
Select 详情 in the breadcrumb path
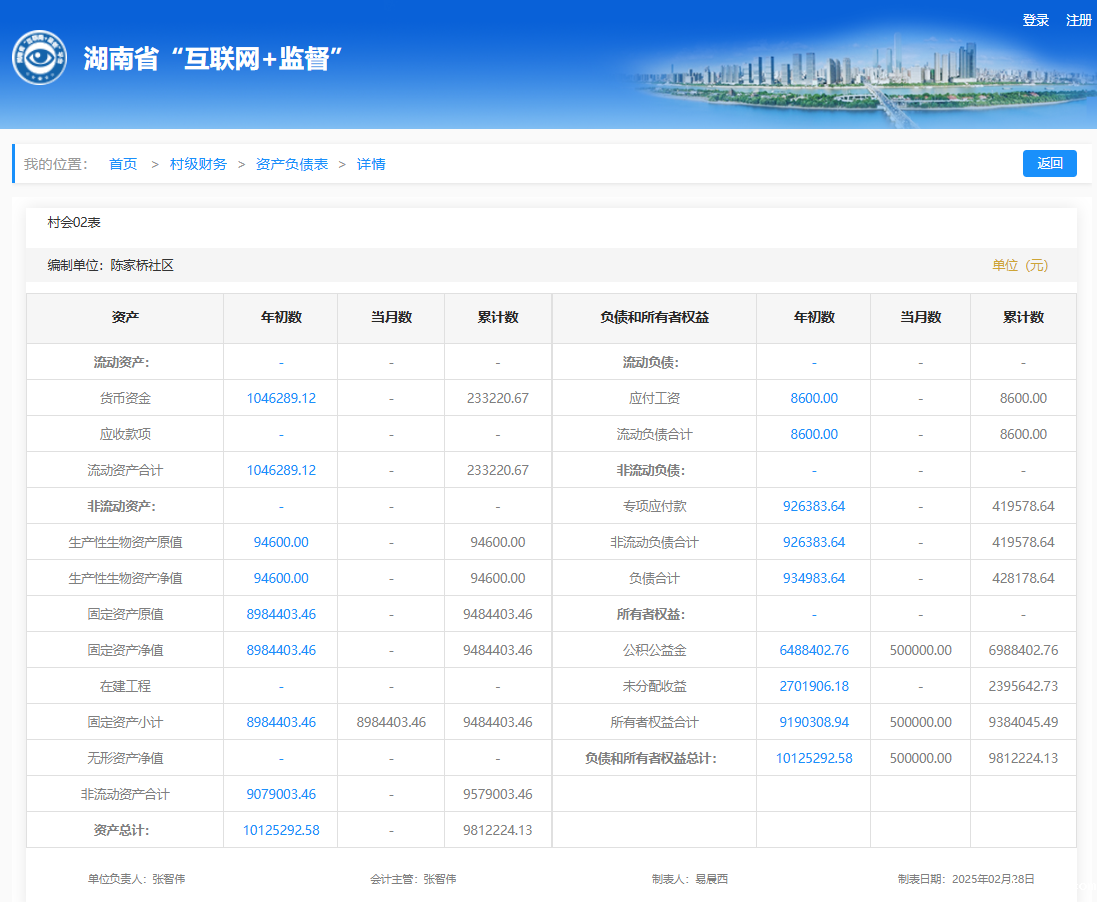click(x=371, y=164)
